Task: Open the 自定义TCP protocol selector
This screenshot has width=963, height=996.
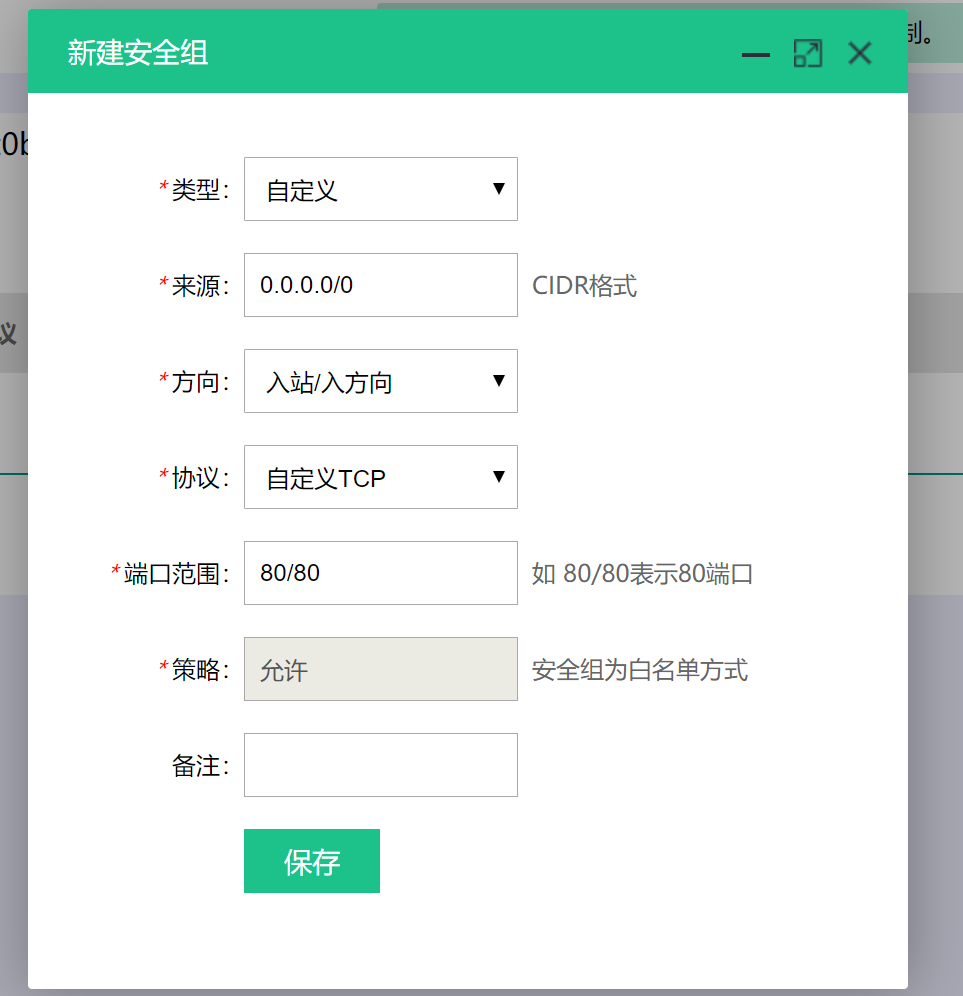Action: (380, 476)
